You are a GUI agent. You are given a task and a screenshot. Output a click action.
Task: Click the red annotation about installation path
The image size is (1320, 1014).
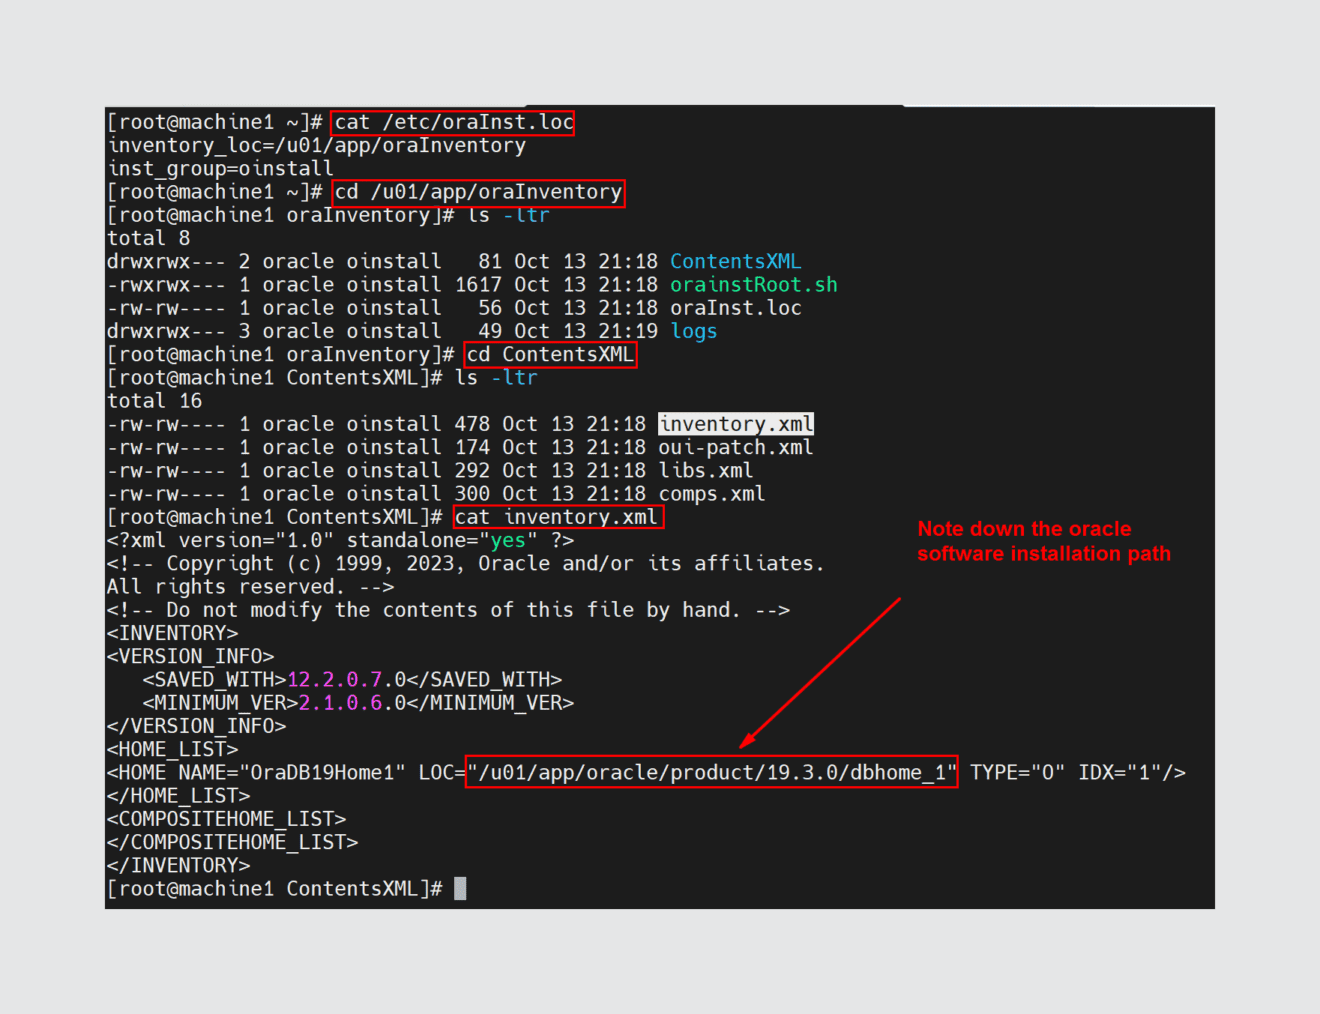pyautogui.click(x=1043, y=541)
